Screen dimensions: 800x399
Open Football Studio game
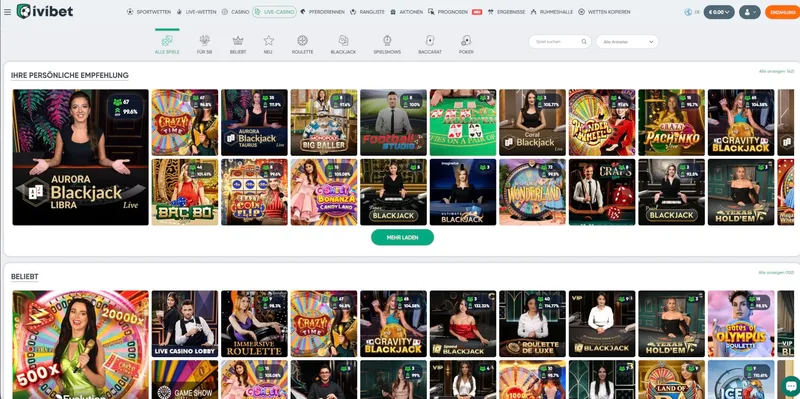[393, 122]
